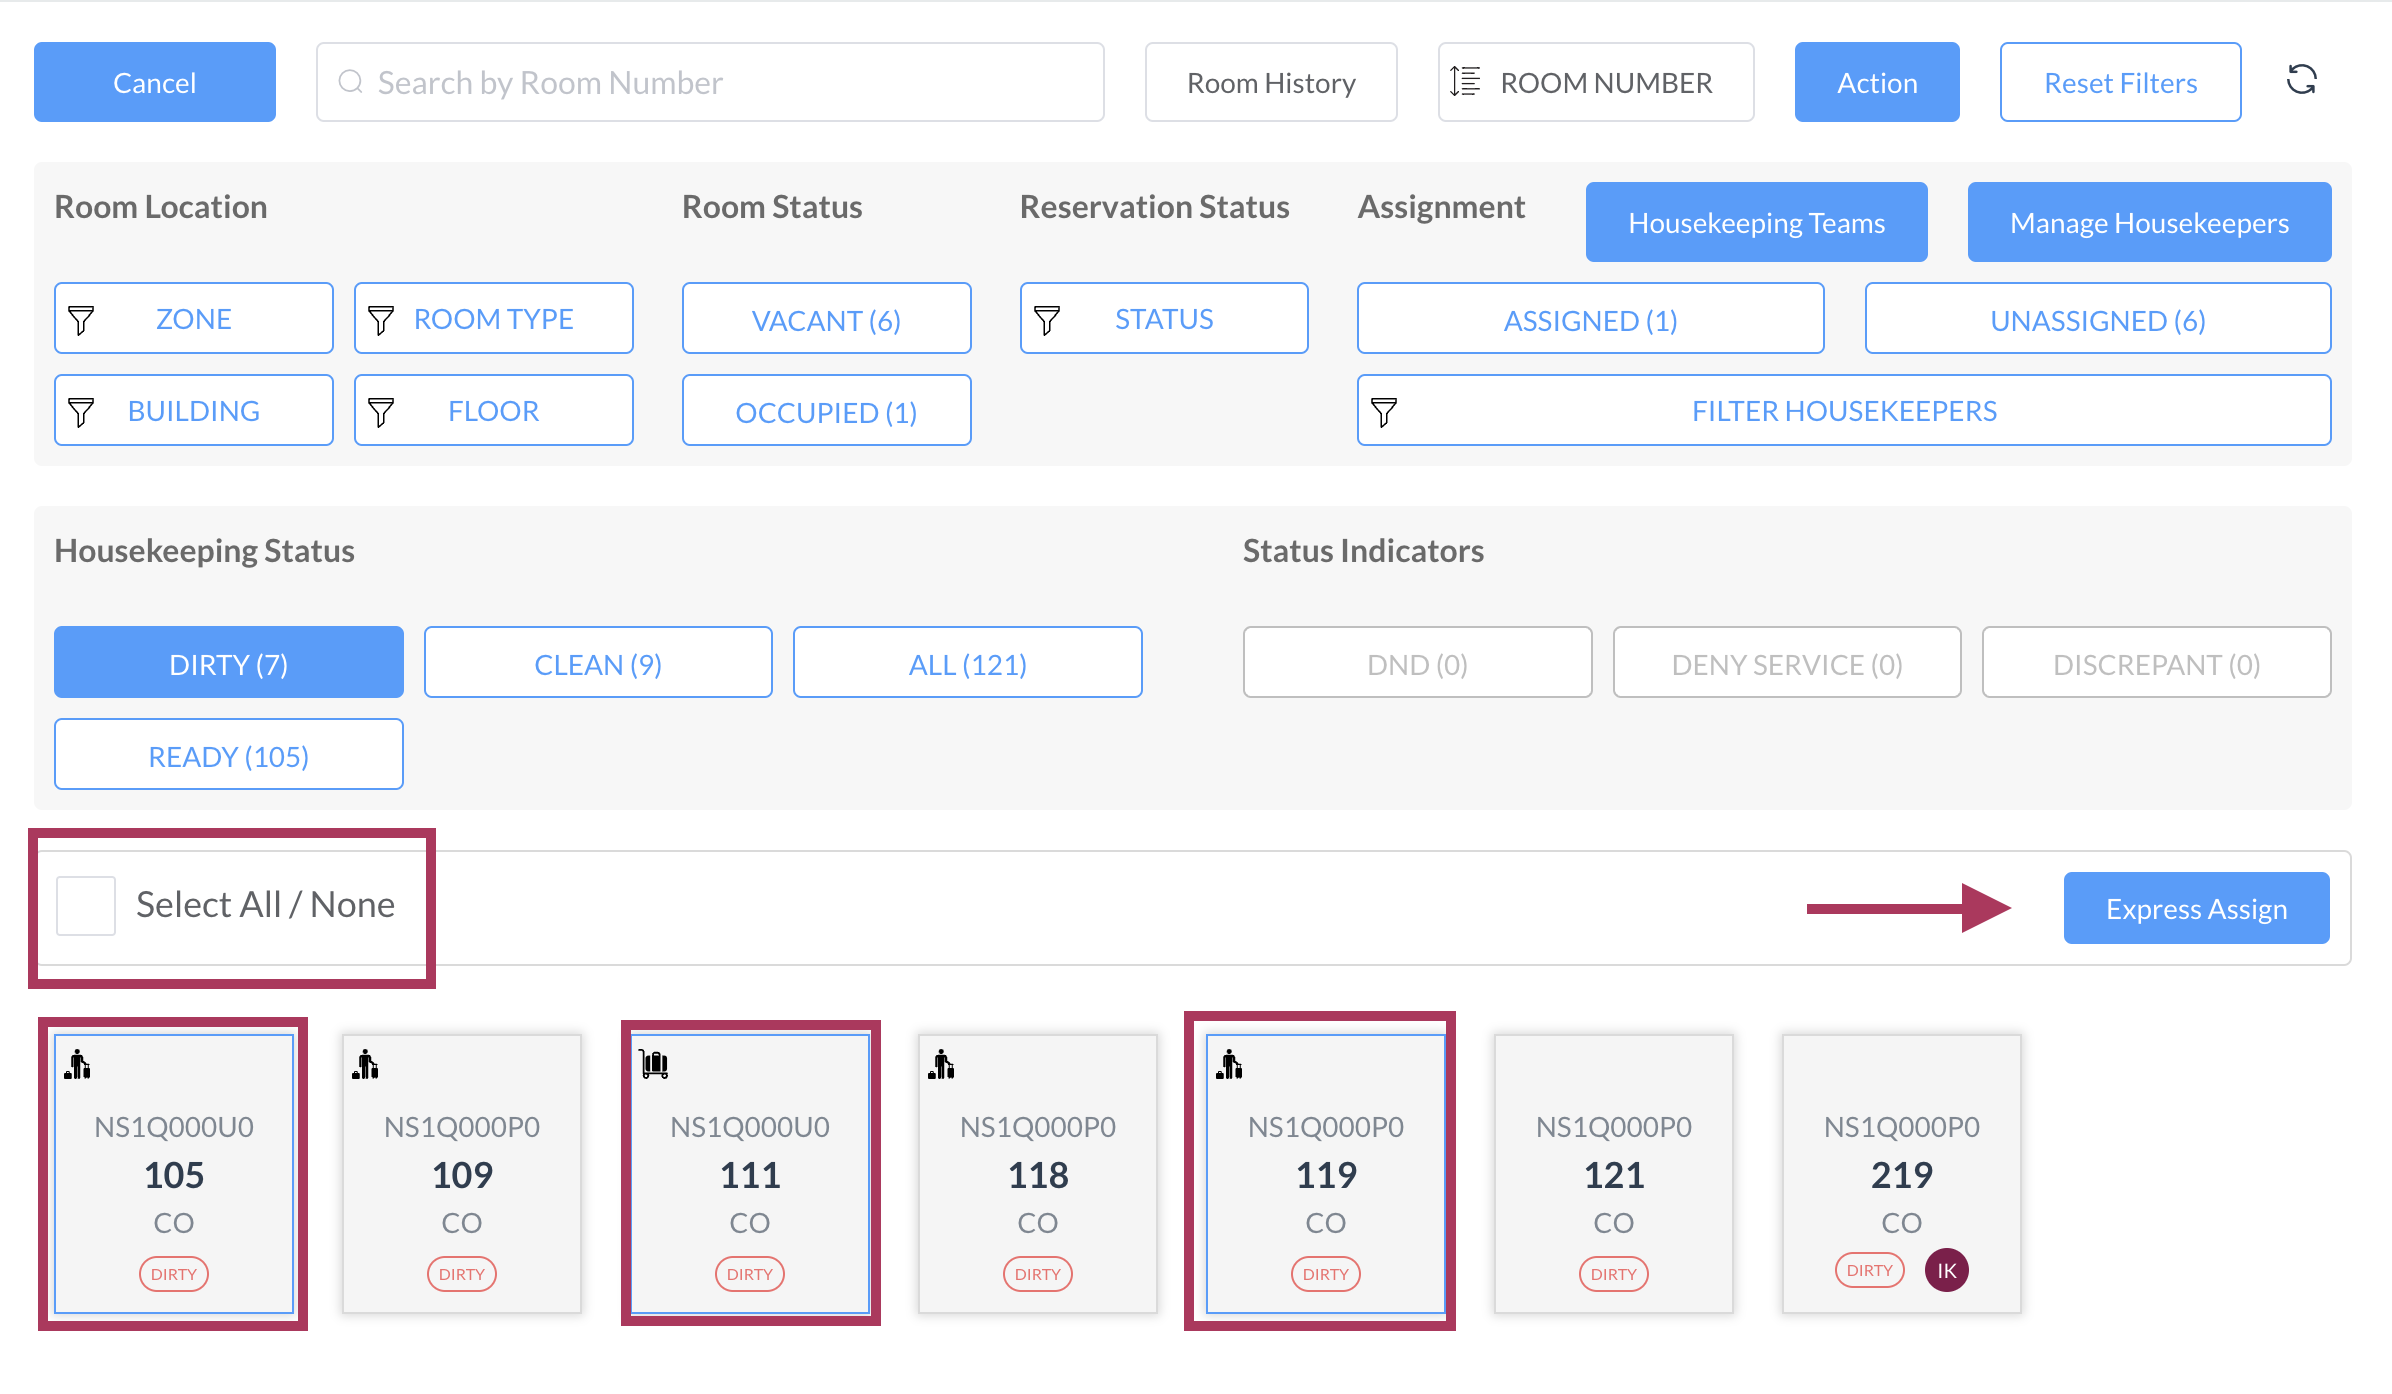Tick the Select All / None checkbox
The image size is (2392, 1394).
pos(86,905)
